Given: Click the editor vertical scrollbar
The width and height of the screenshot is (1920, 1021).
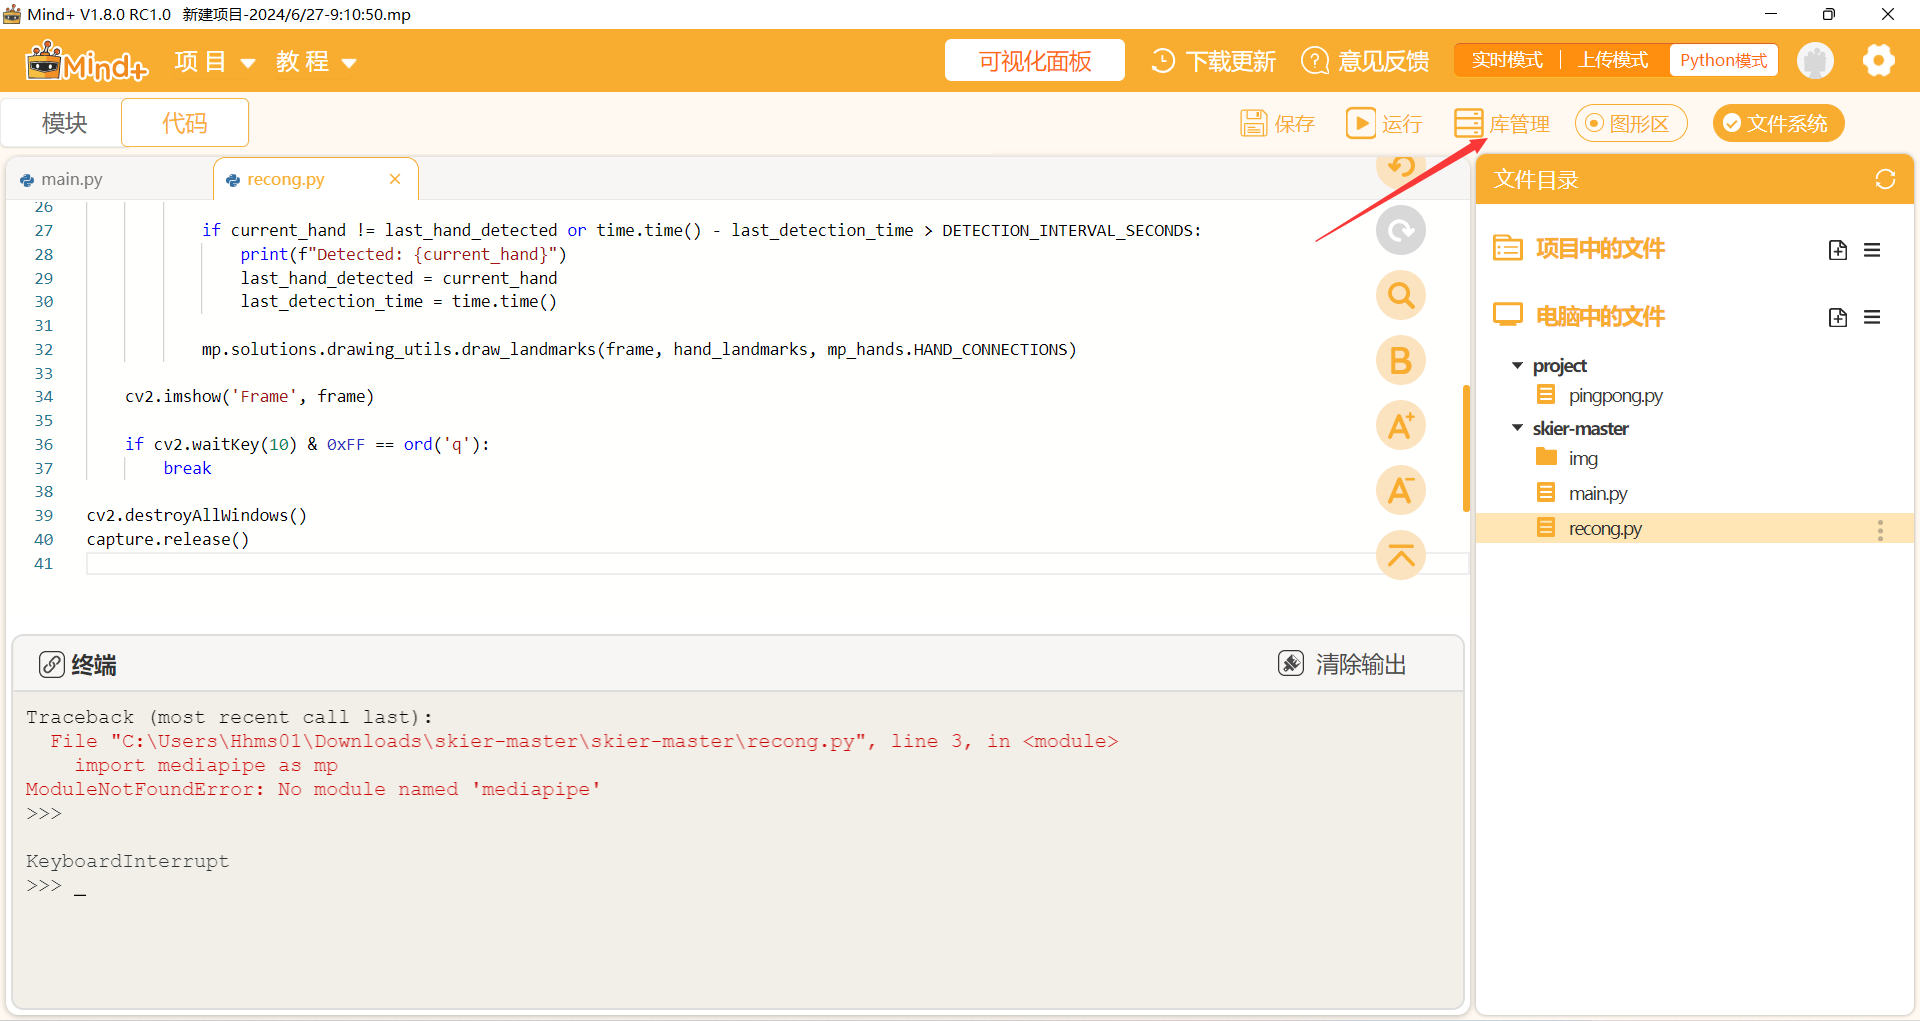Looking at the screenshot, I should (1465, 448).
